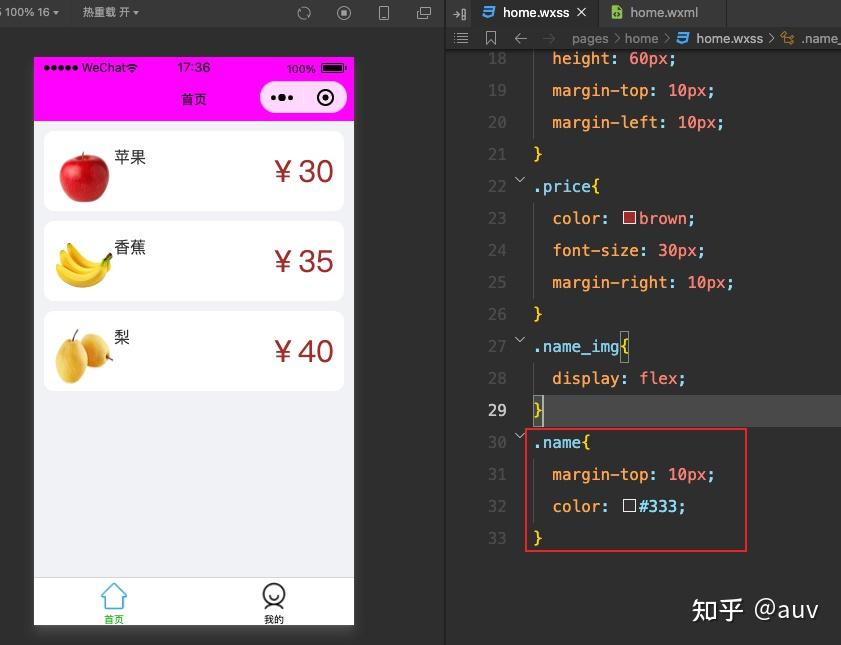Click the compile/refresh icon in the simulator toolbar

304,12
